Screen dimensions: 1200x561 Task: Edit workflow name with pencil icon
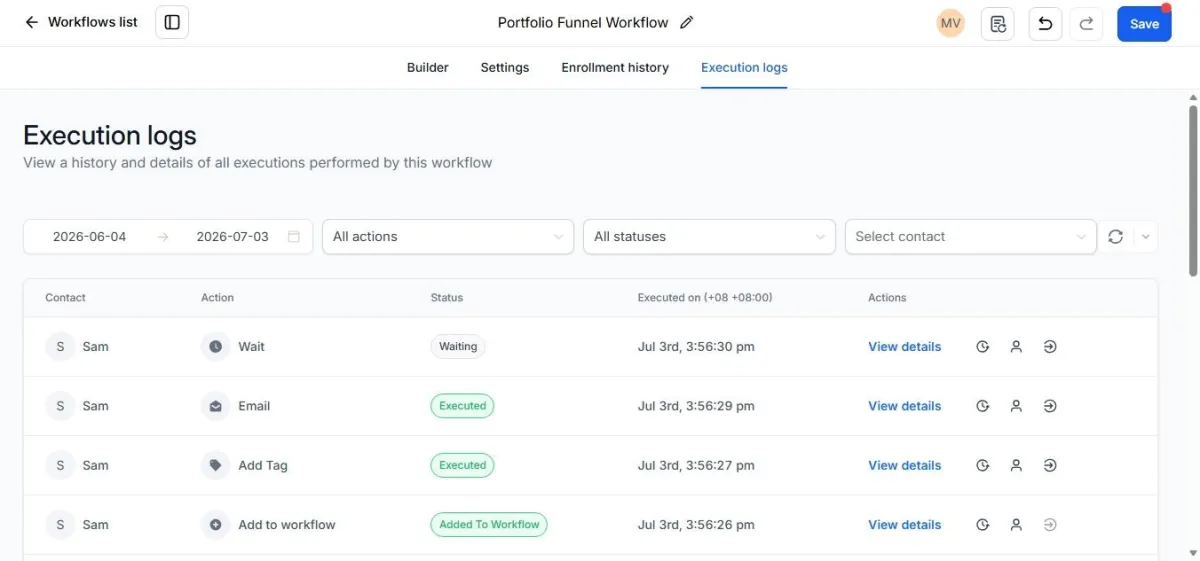686,22
